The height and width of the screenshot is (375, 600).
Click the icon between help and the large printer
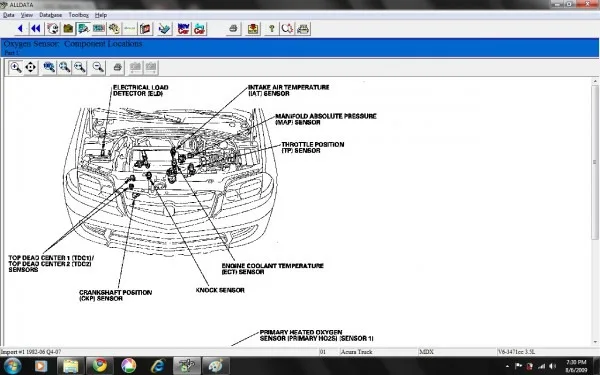click(x=287, y=29)
